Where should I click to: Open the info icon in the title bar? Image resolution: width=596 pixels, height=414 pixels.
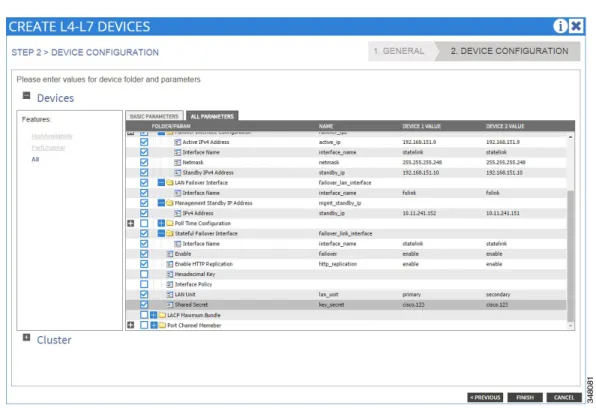pos(560,26)
